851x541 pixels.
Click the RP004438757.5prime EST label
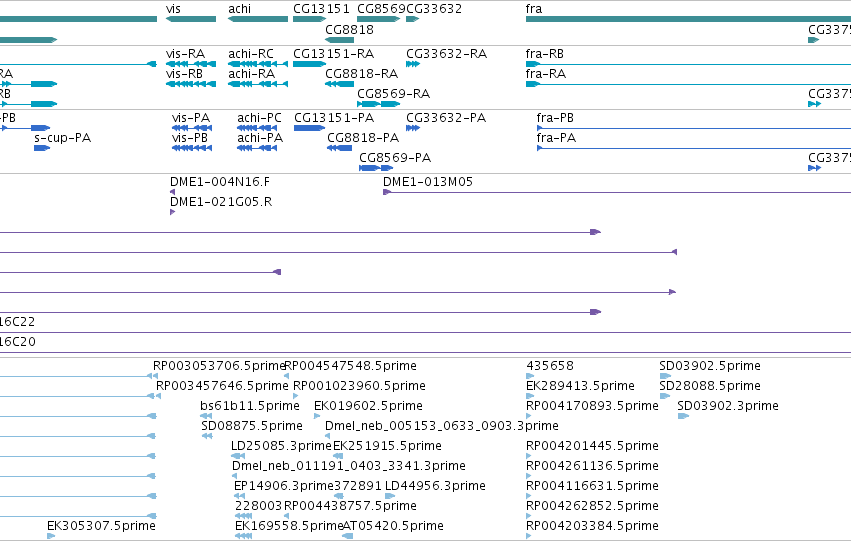[x=351, y=506]
